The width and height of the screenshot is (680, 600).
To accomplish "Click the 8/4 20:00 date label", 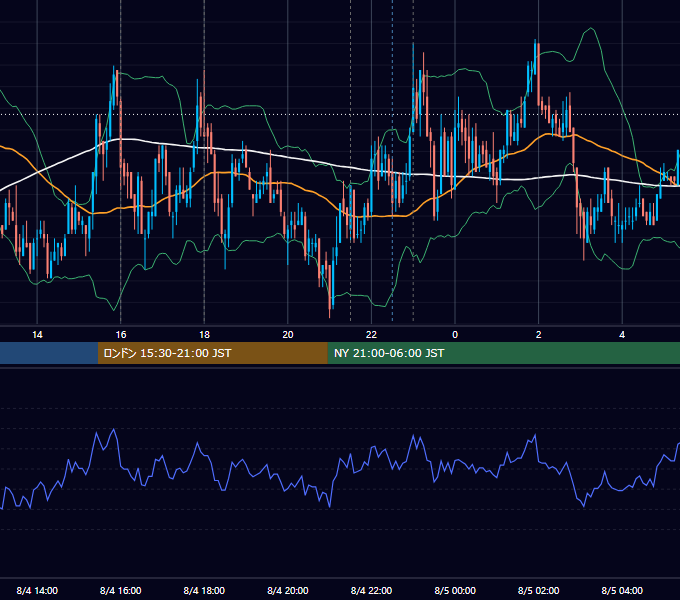I will pyautogui.click(x=288, y=590).
